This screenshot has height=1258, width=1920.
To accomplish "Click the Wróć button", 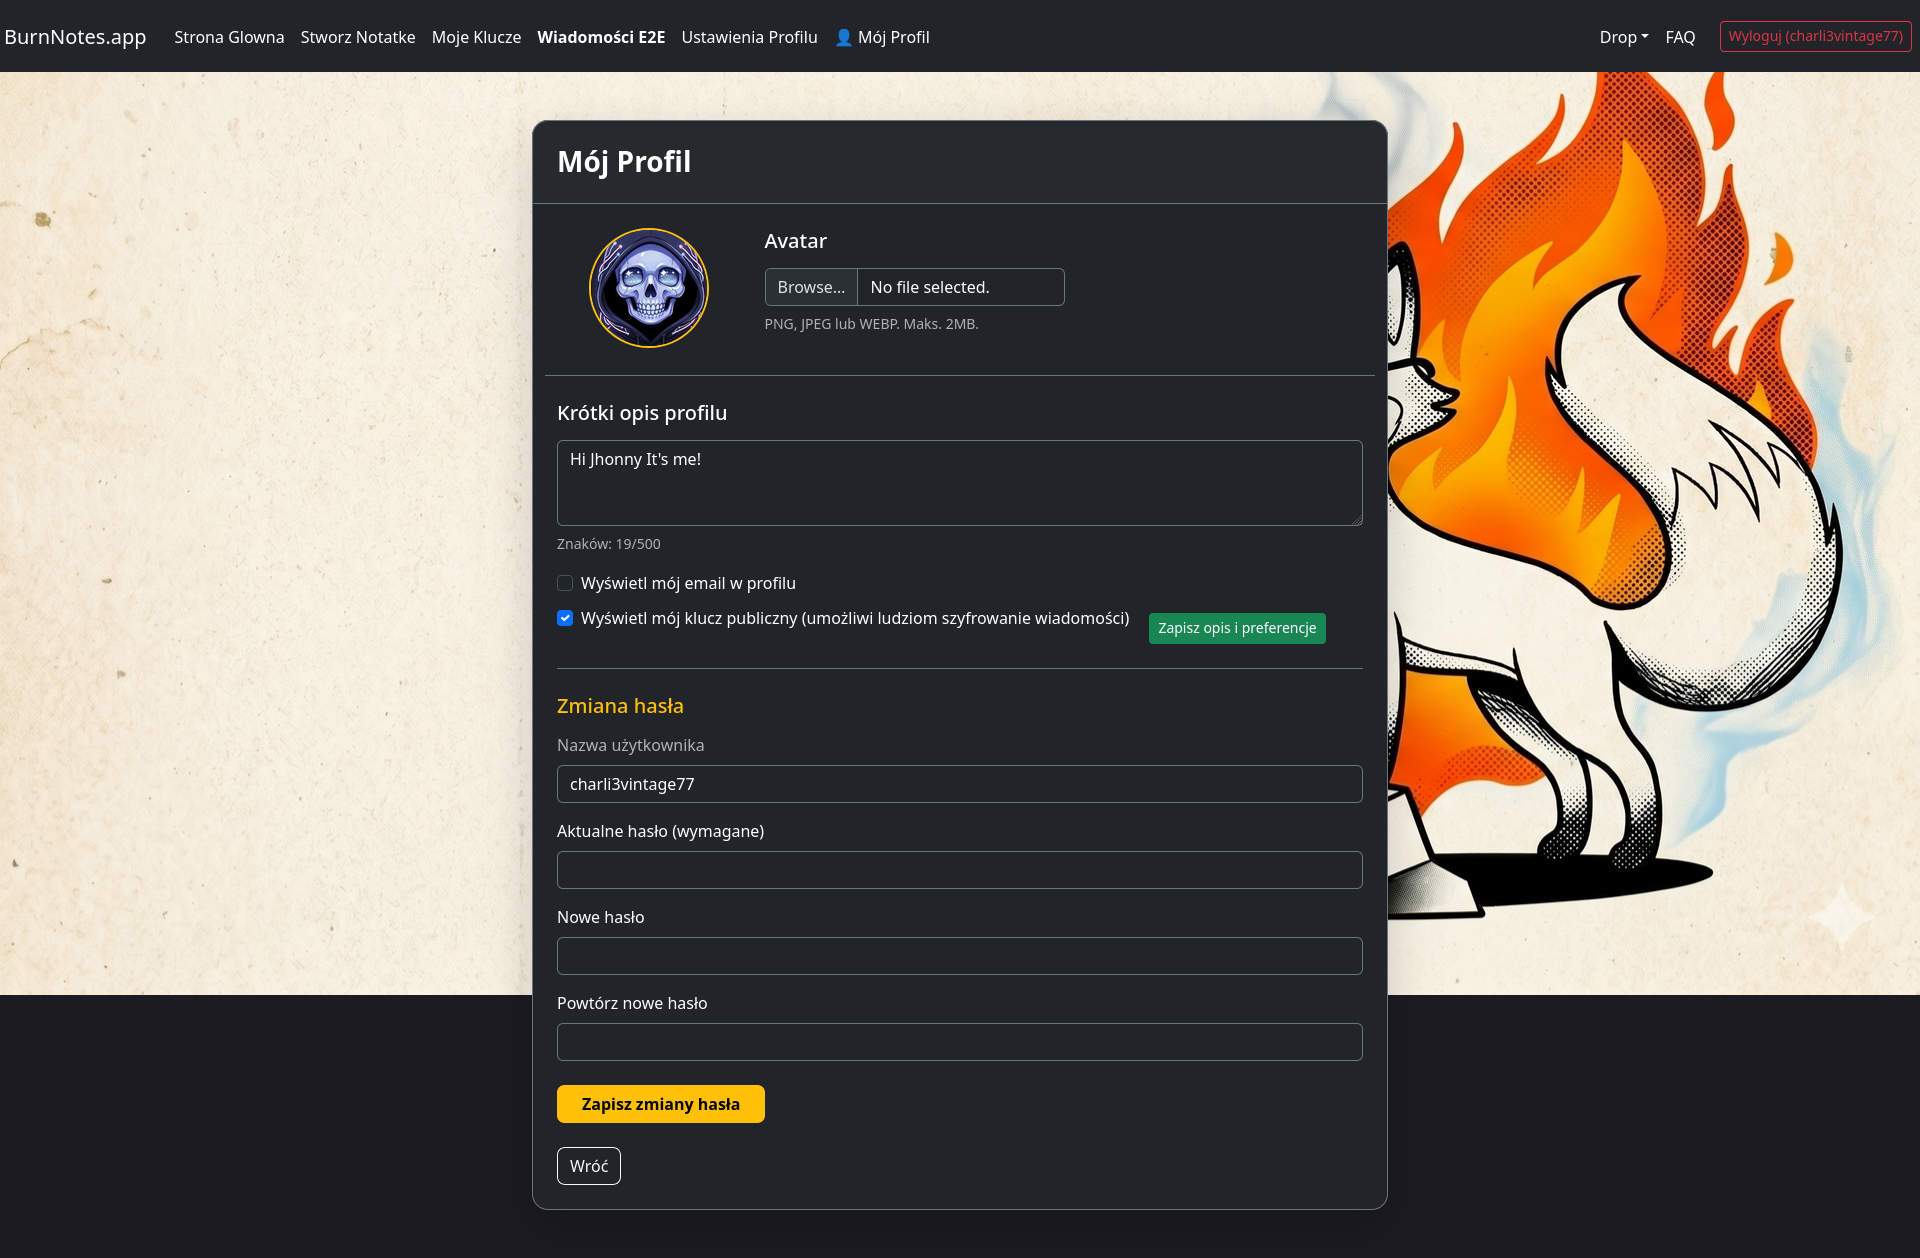I will tap(589, 1166).
